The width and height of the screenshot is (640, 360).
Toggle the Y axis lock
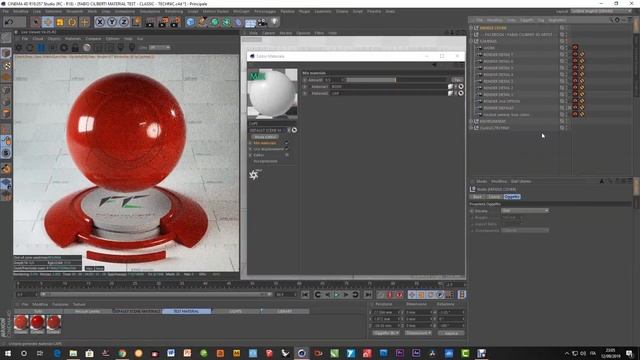pos(111,22)
